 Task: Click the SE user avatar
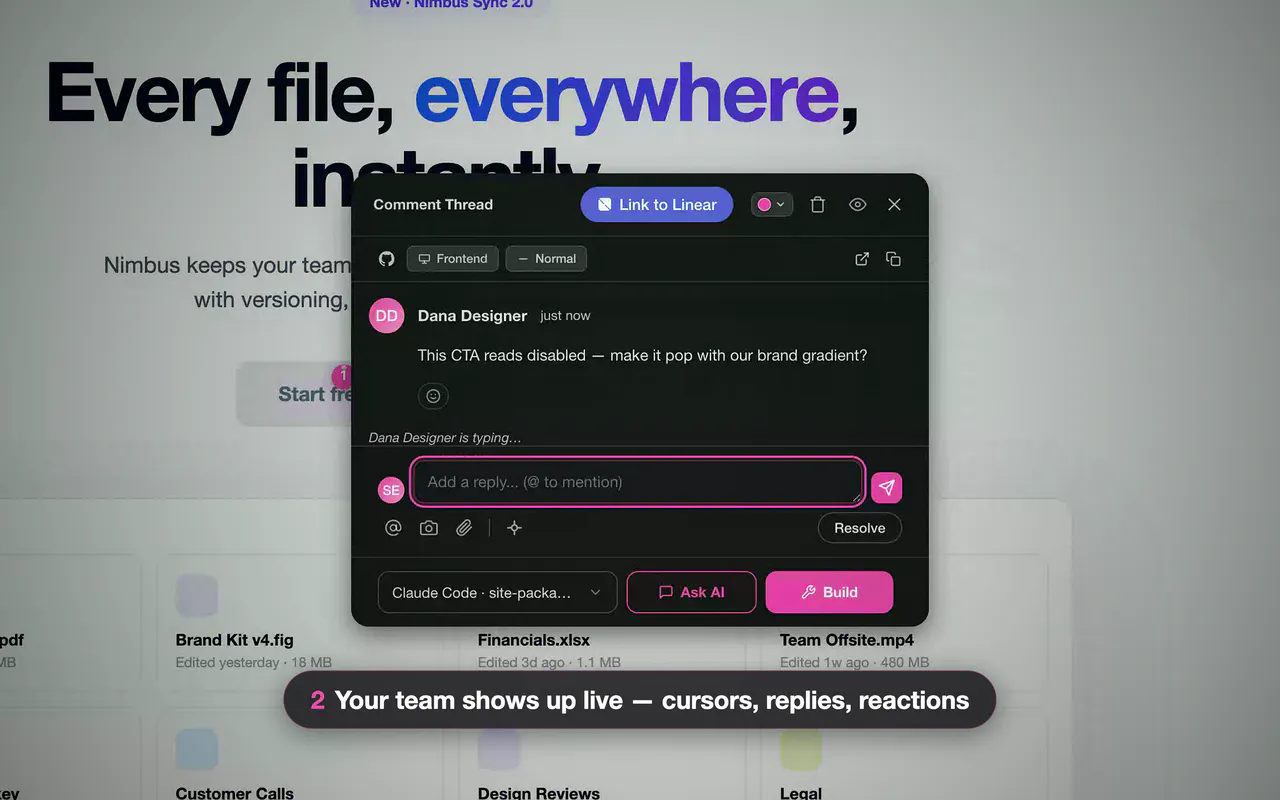[x=391, y=490]
